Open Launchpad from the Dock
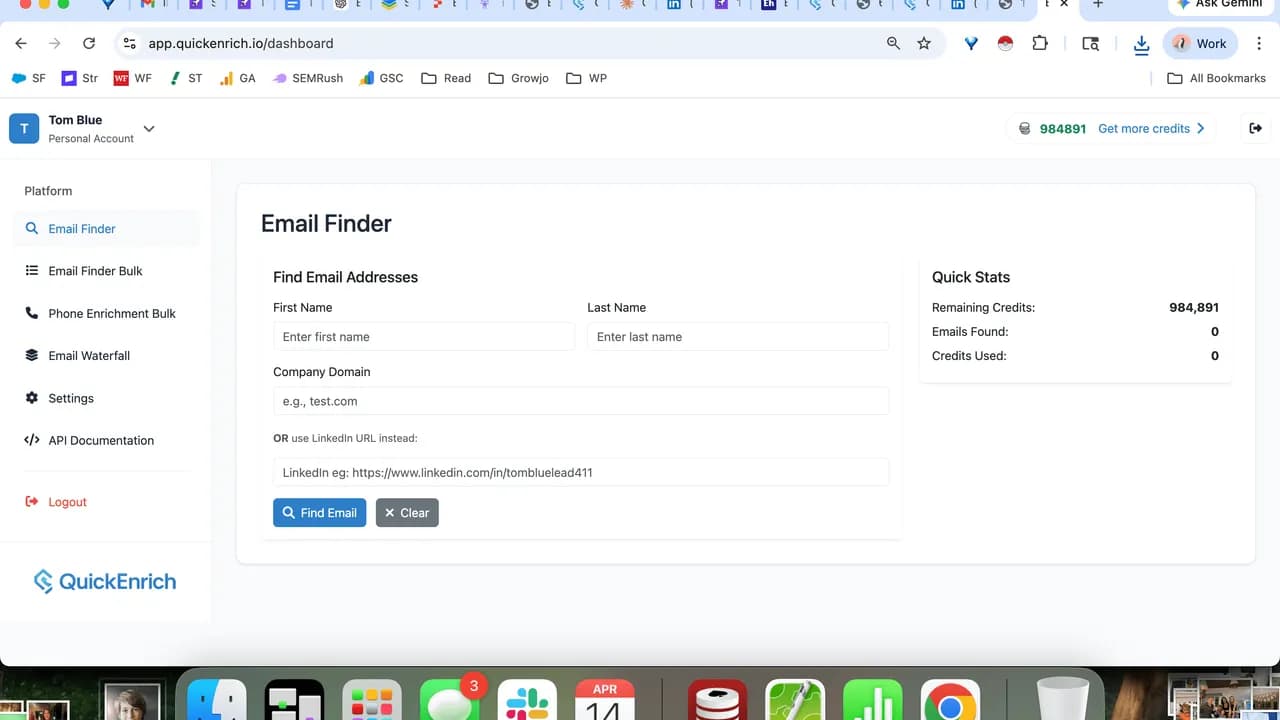 [x=372, y=701]
